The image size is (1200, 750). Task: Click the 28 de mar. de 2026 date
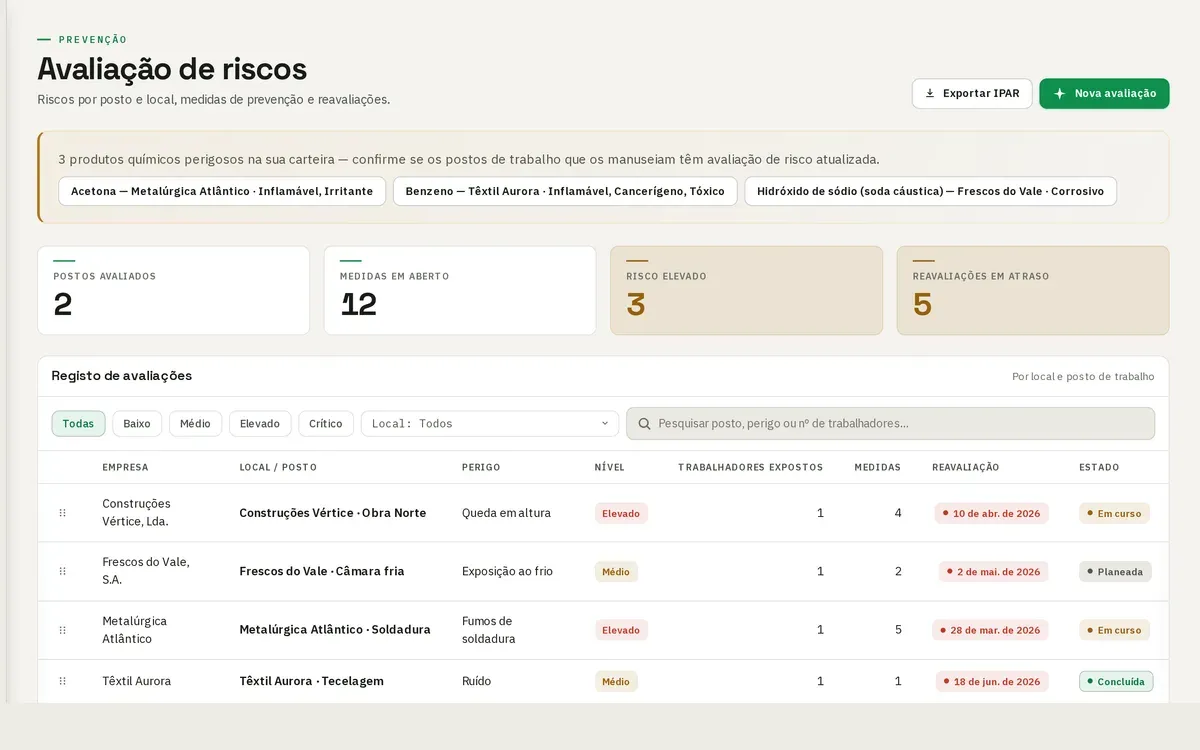[x=990, y=630]
